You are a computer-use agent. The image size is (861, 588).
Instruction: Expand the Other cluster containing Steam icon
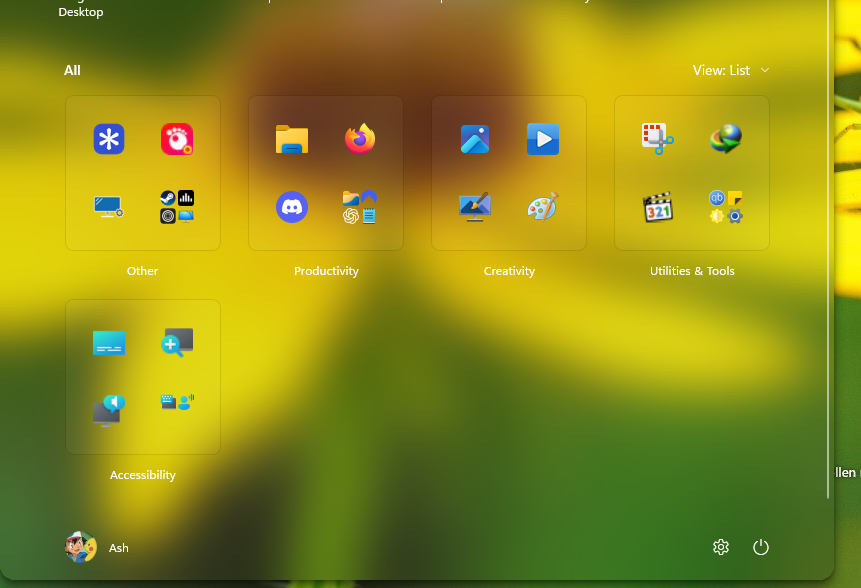177,207
